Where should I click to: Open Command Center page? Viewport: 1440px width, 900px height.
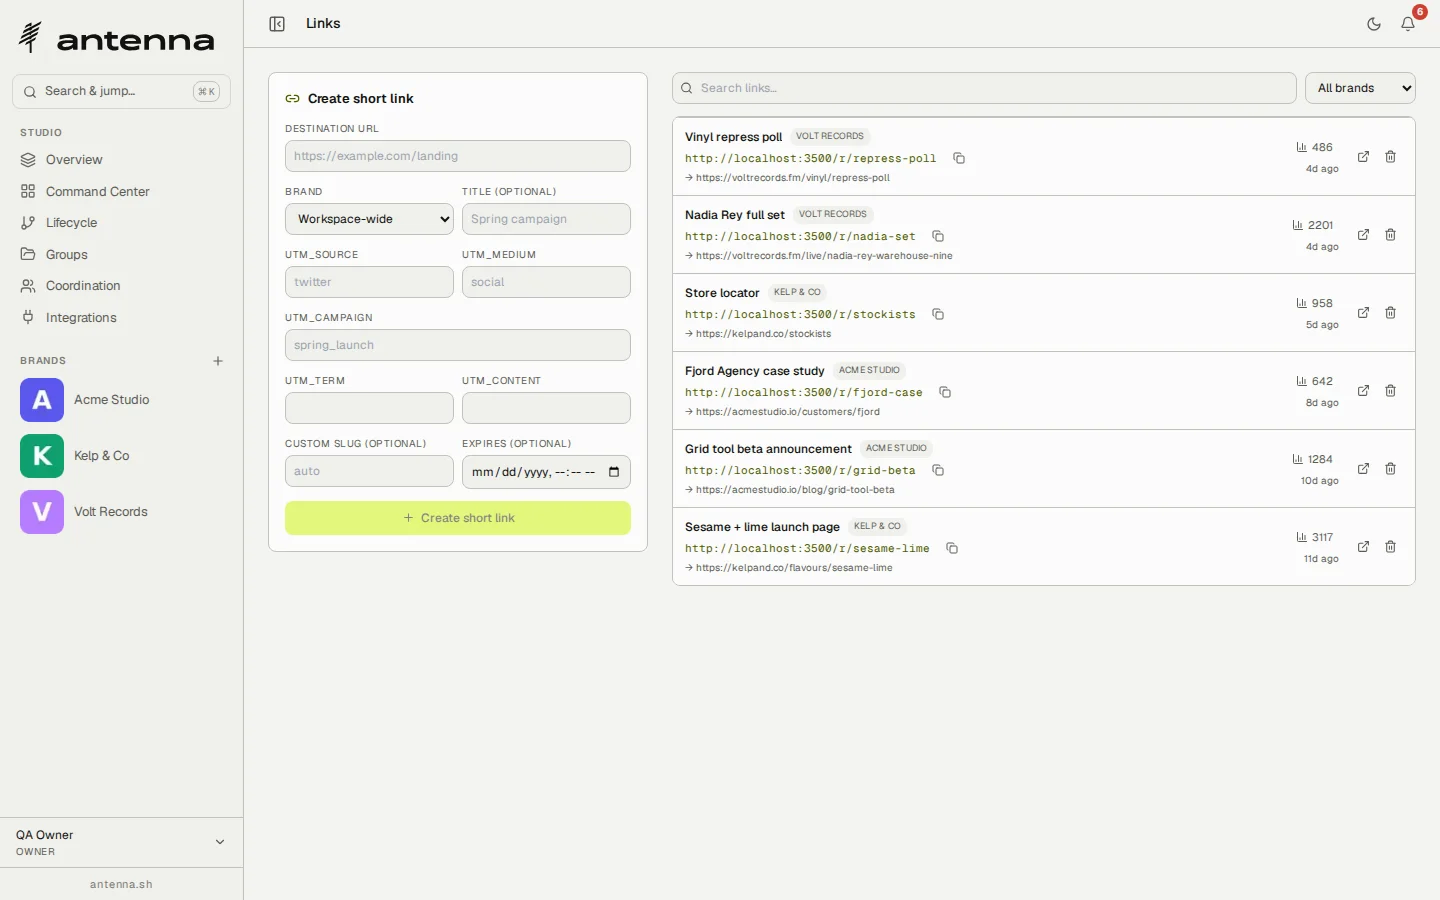tap(121, 192)
